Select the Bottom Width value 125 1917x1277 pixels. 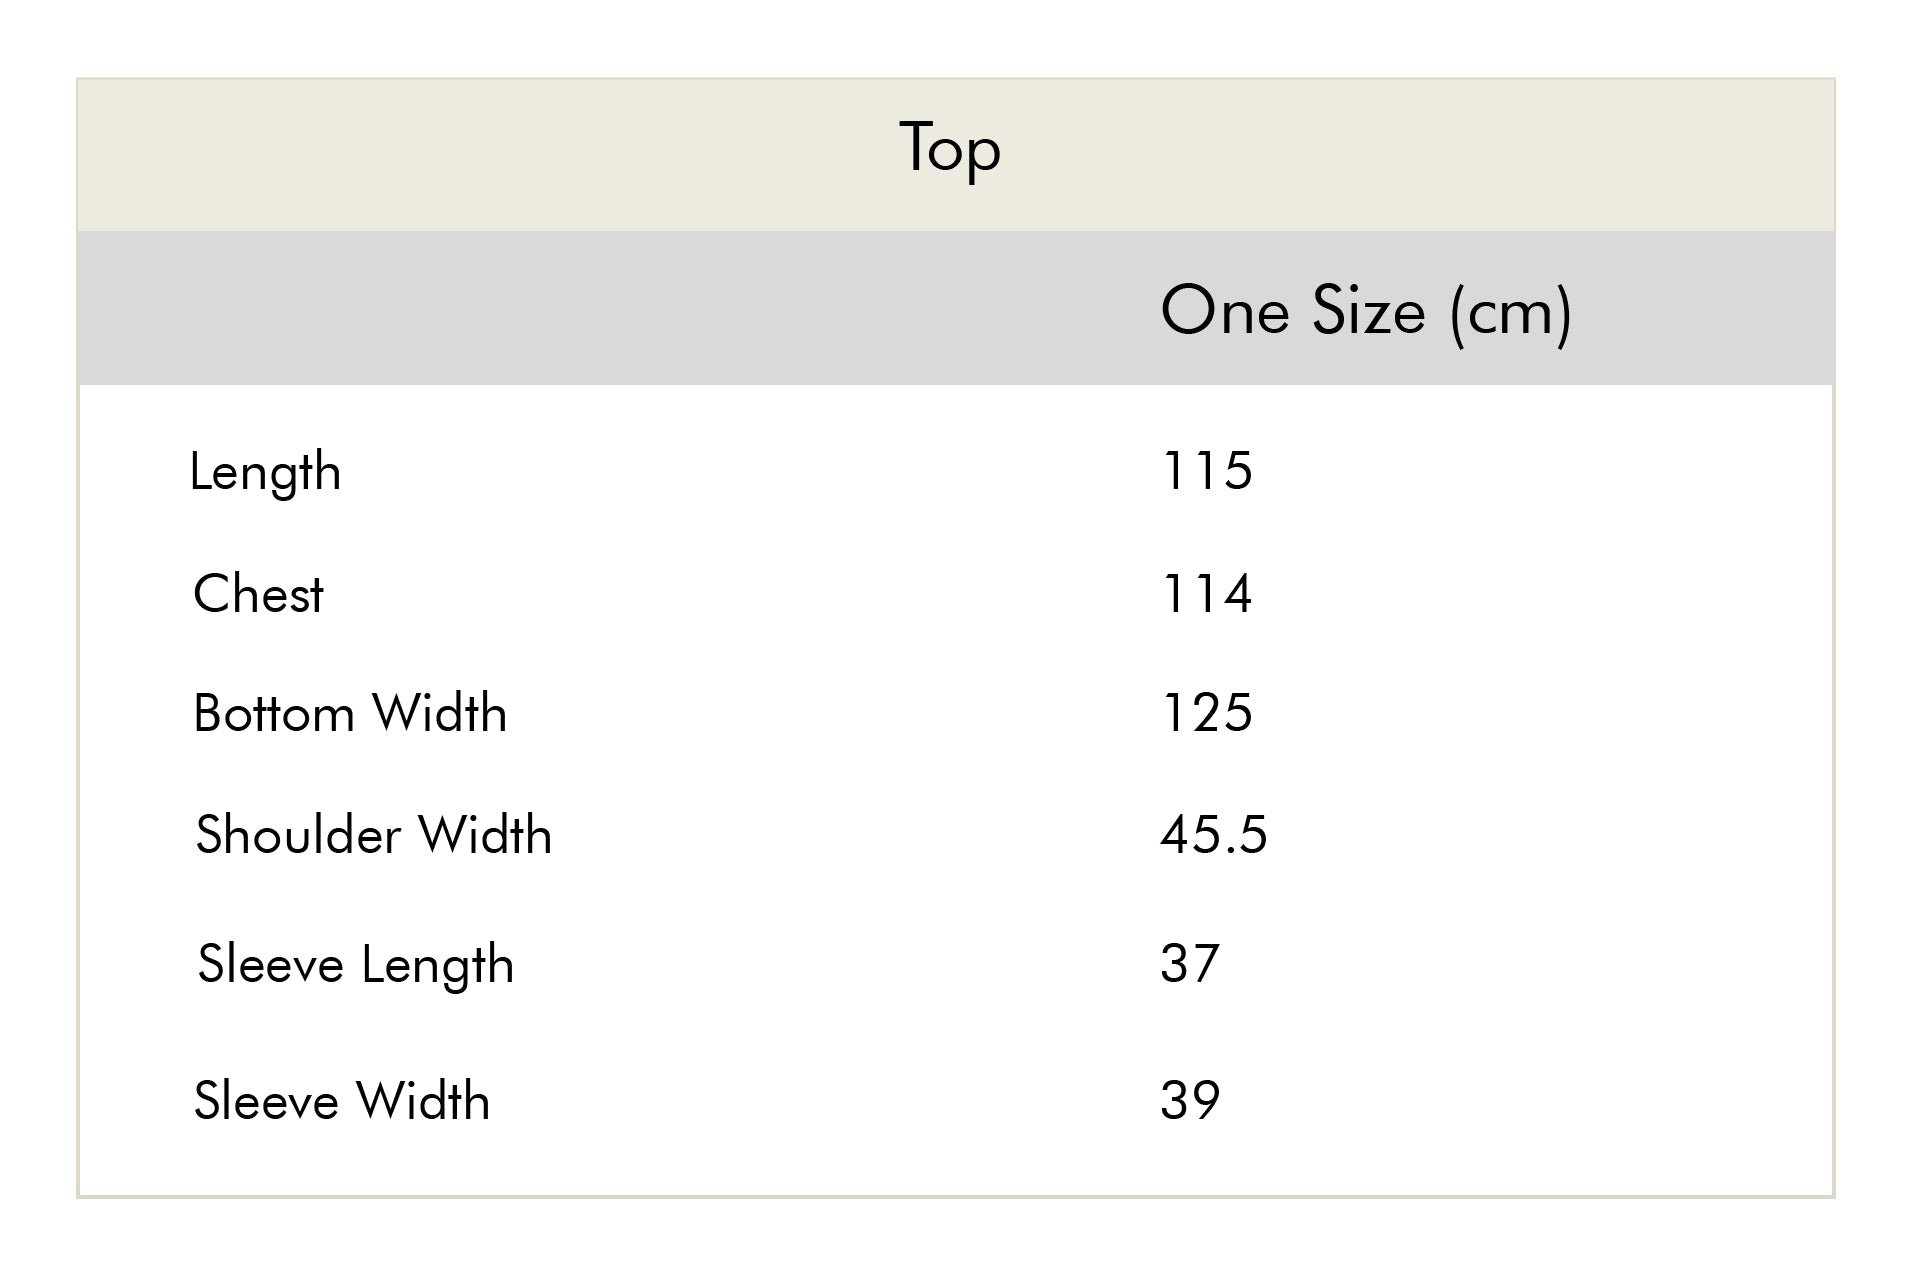[x=1206, y=714]
